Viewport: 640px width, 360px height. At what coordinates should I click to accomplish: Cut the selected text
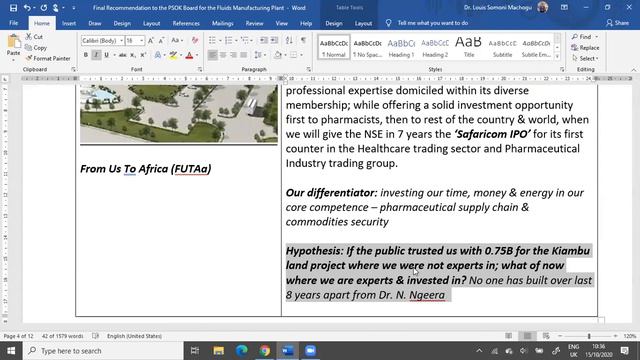pos(34,37)
